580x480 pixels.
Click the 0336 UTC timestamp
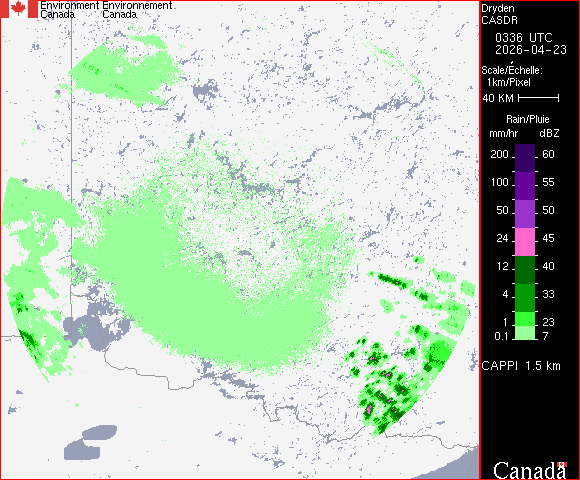(x=524, y=38)
